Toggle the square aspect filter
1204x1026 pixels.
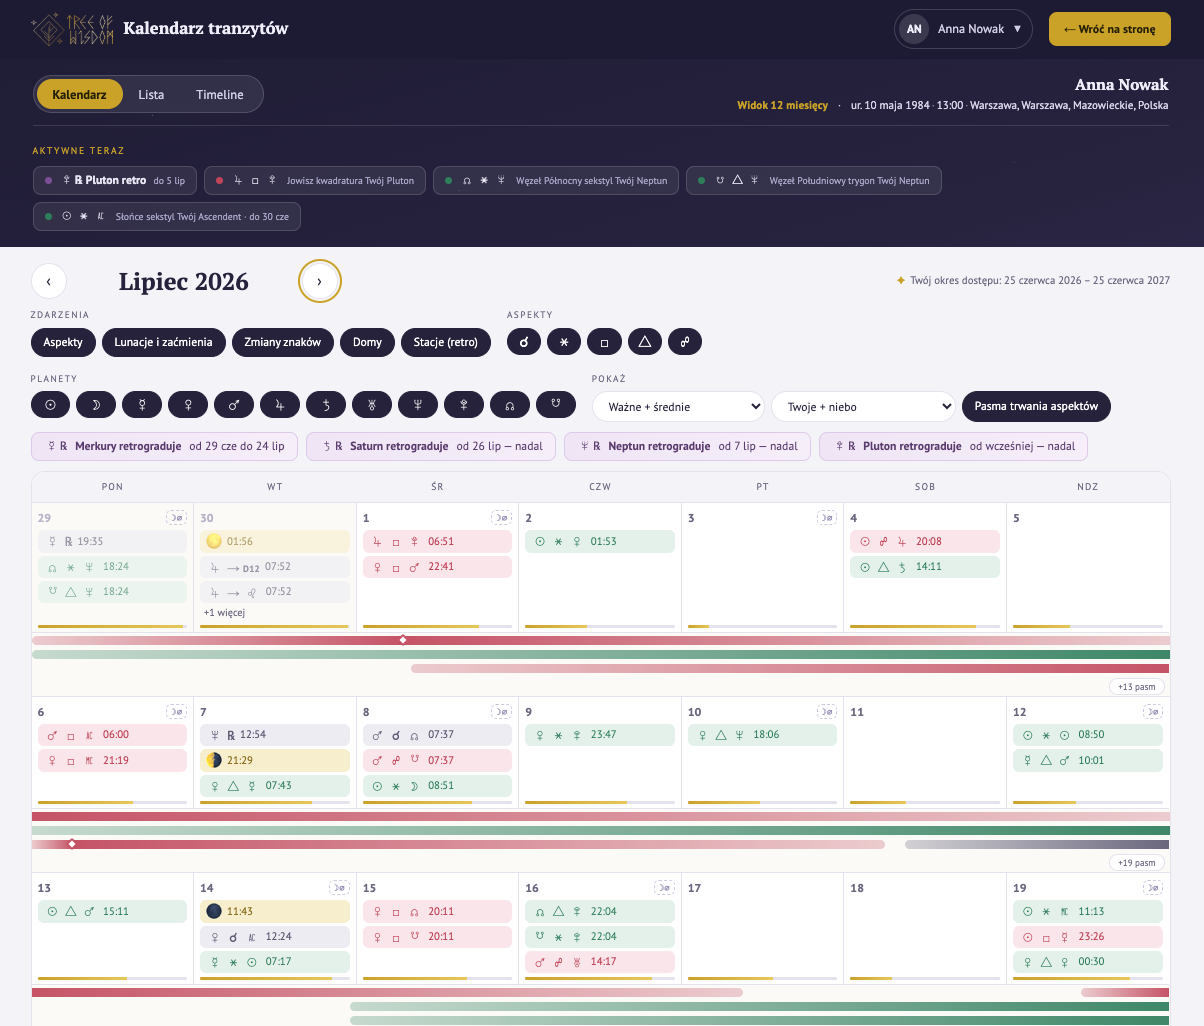pyautogui.click(x=604, y=342)
